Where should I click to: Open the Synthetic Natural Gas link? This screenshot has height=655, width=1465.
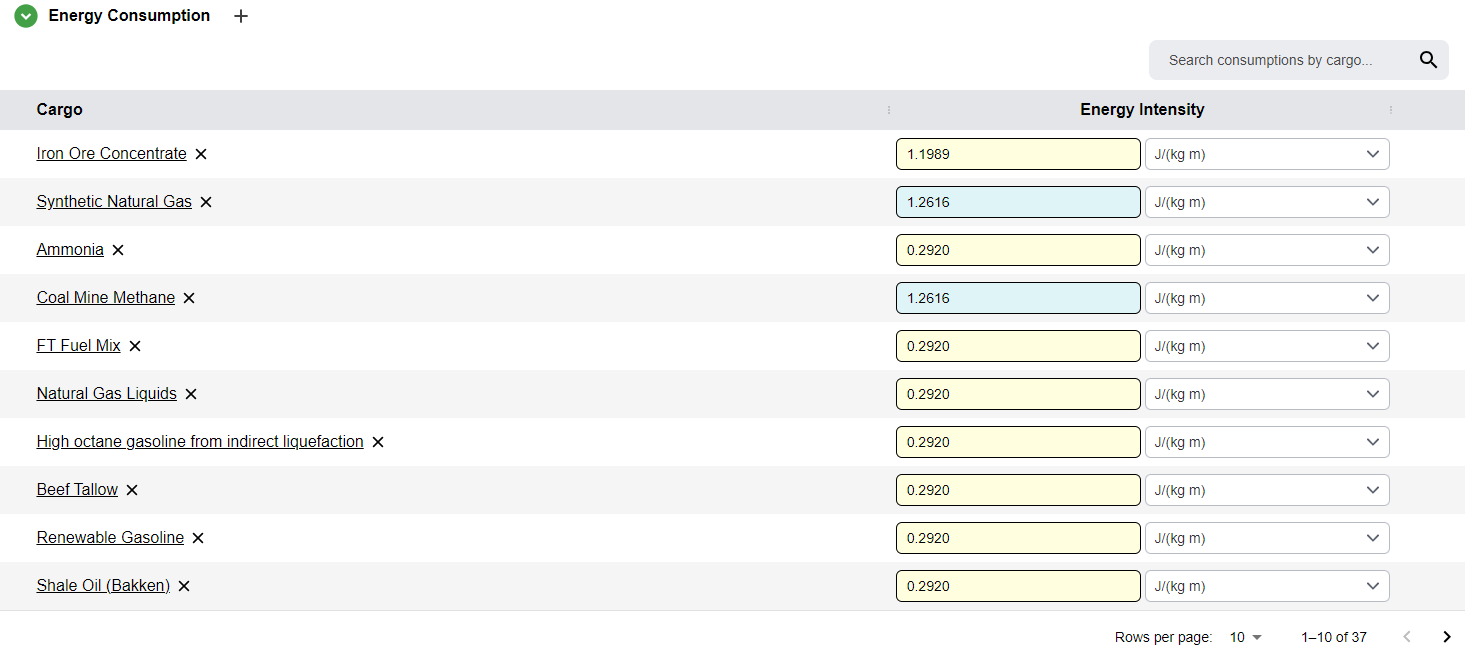[x=114, y=201]
